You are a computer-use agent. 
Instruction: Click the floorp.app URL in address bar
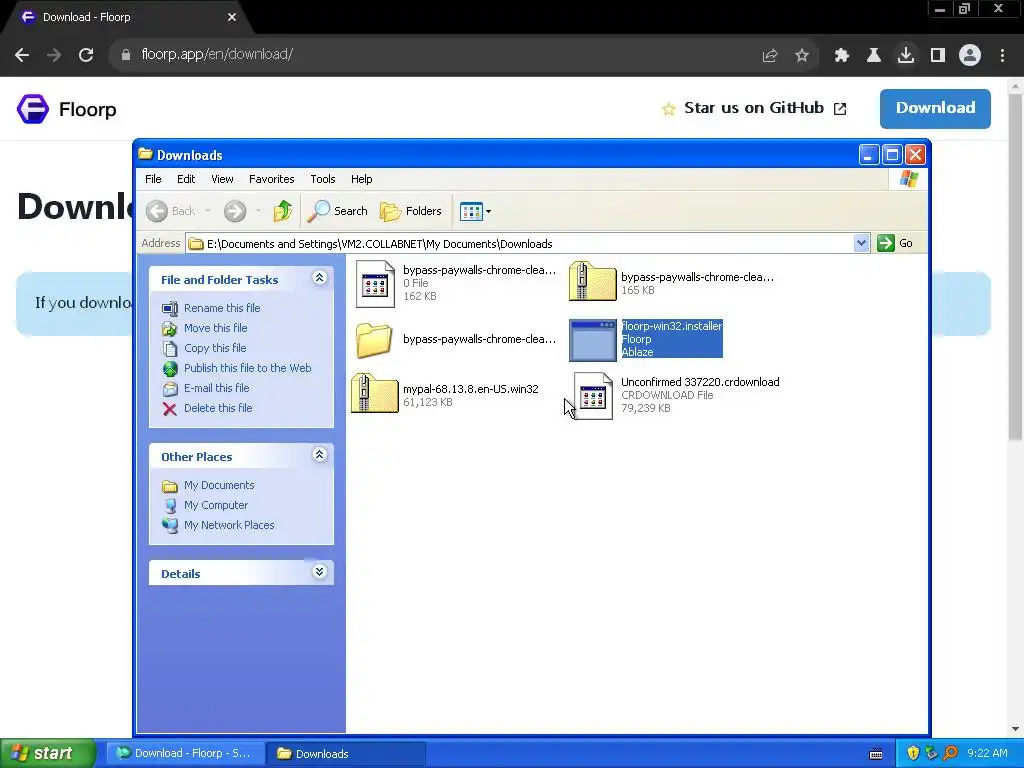tap(217, 54)
